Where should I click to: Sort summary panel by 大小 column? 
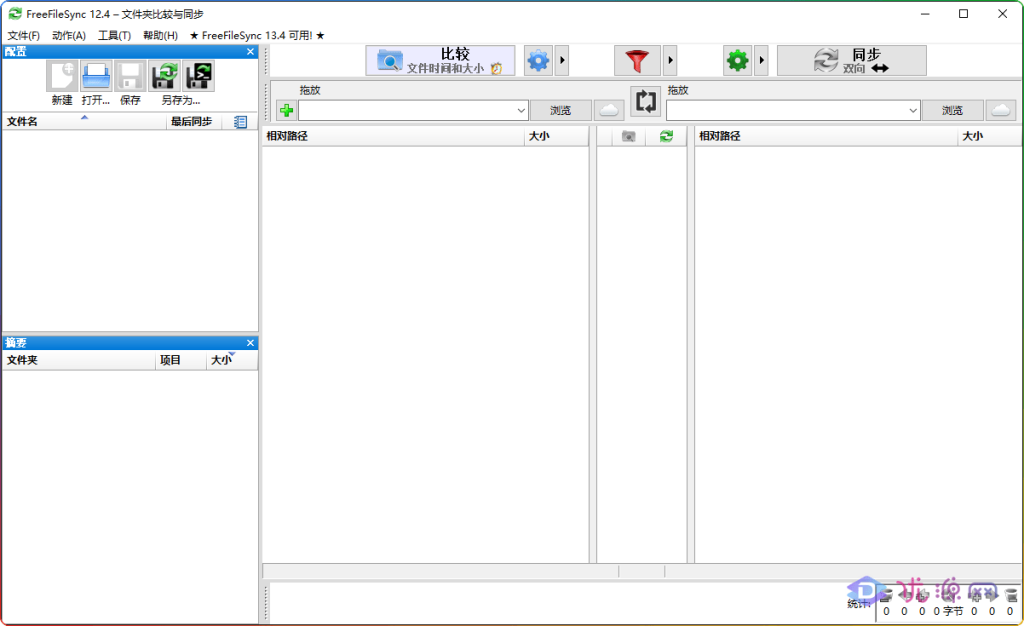coord(232,360)
